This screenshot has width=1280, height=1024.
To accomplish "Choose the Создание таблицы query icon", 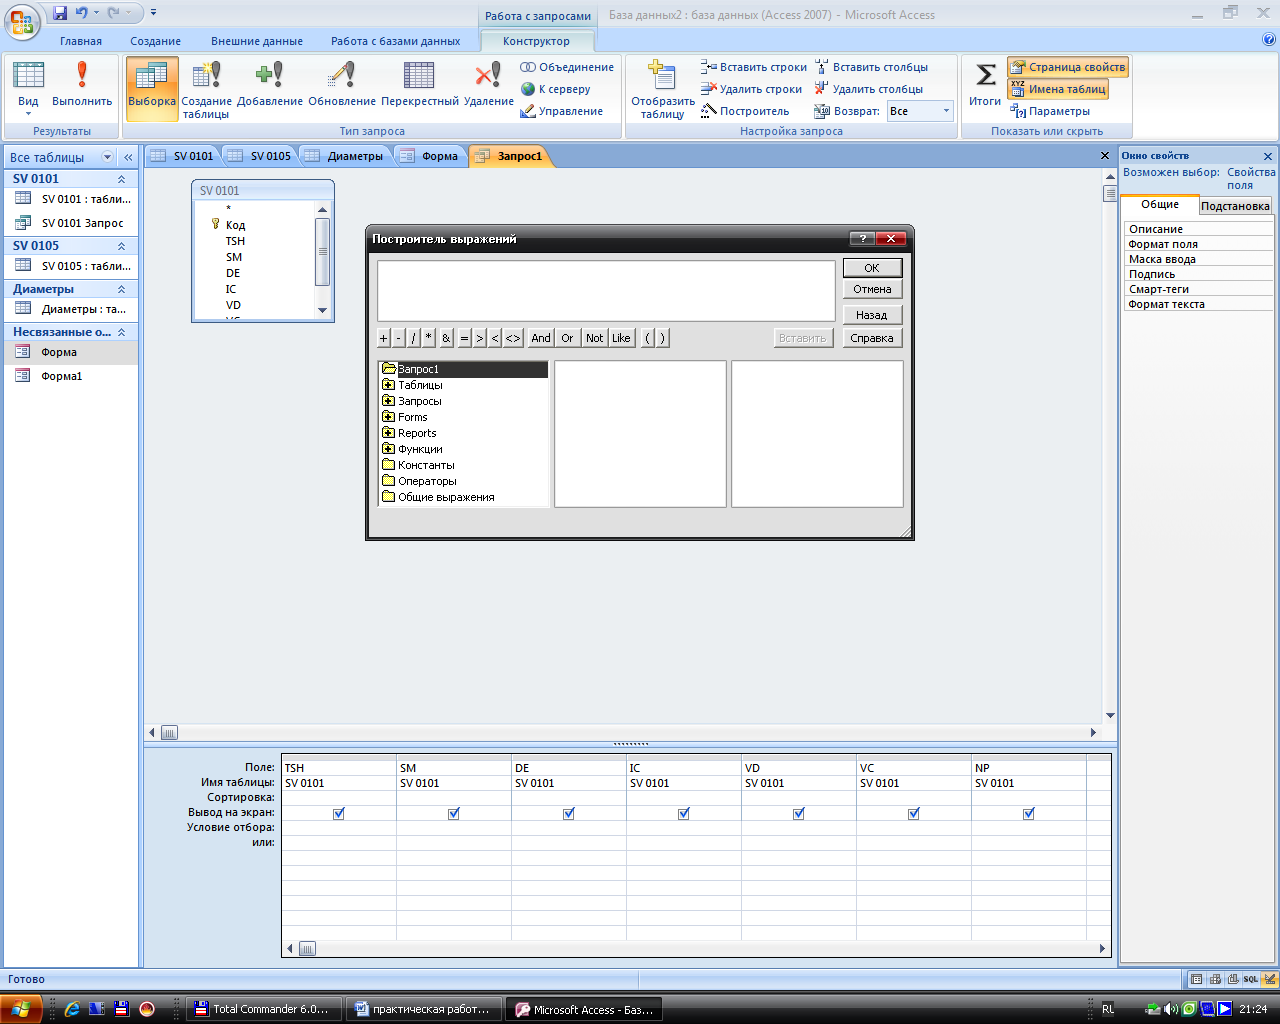I will (207, 75).
